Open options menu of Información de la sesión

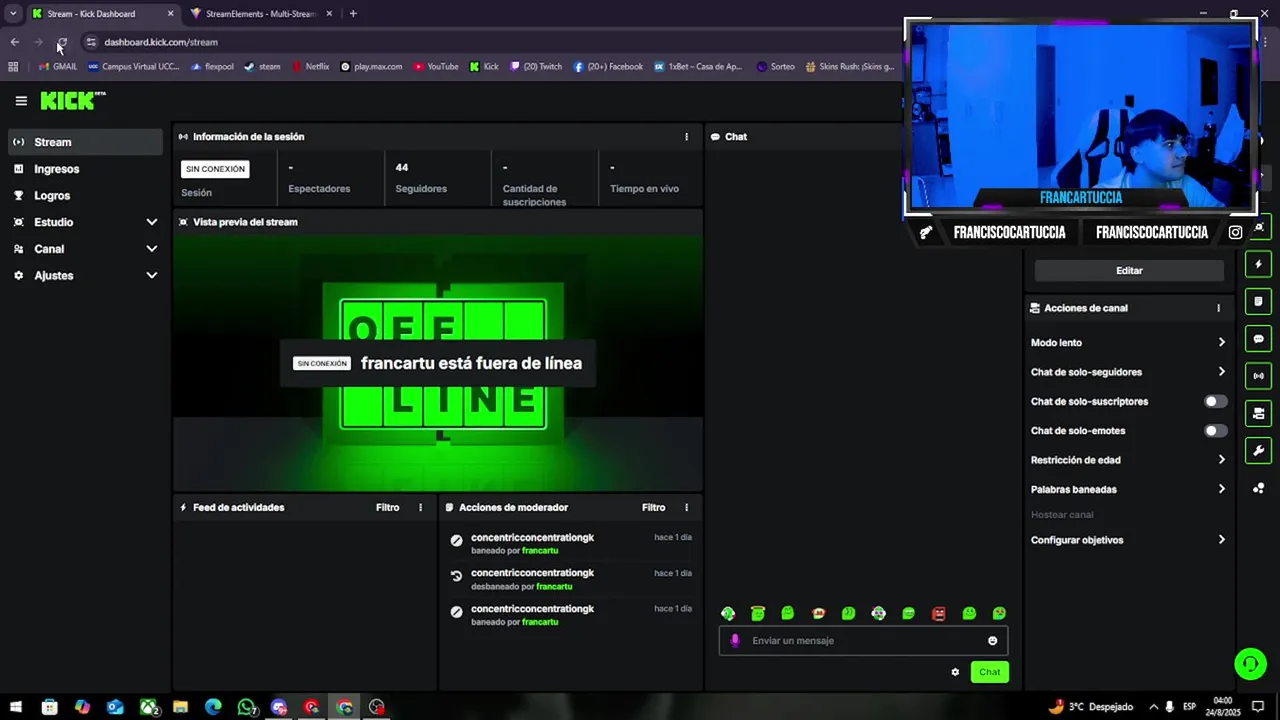(686, 137)
